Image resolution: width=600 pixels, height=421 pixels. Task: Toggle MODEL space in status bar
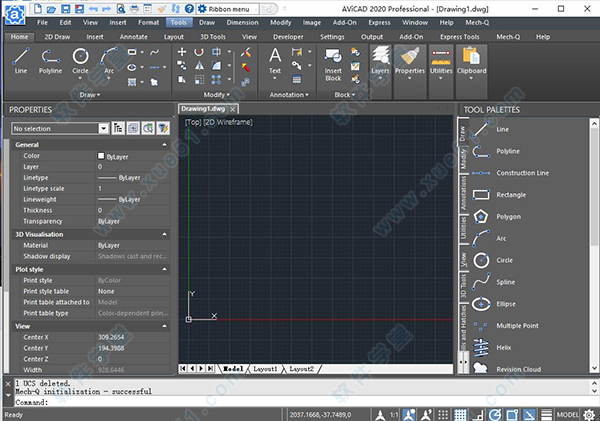click(567, 414)
